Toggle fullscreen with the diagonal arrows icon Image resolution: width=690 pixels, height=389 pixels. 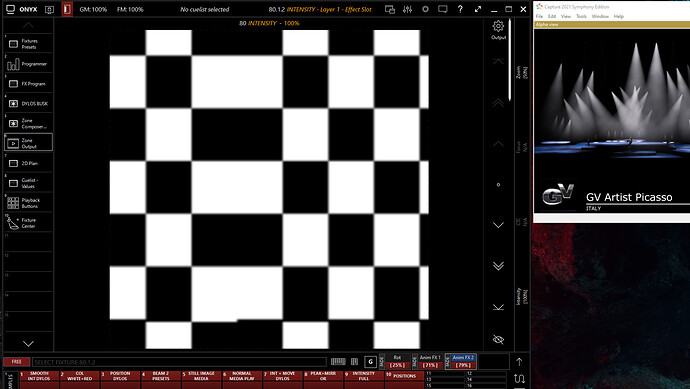pyautogui.click(x=478, y=9)
